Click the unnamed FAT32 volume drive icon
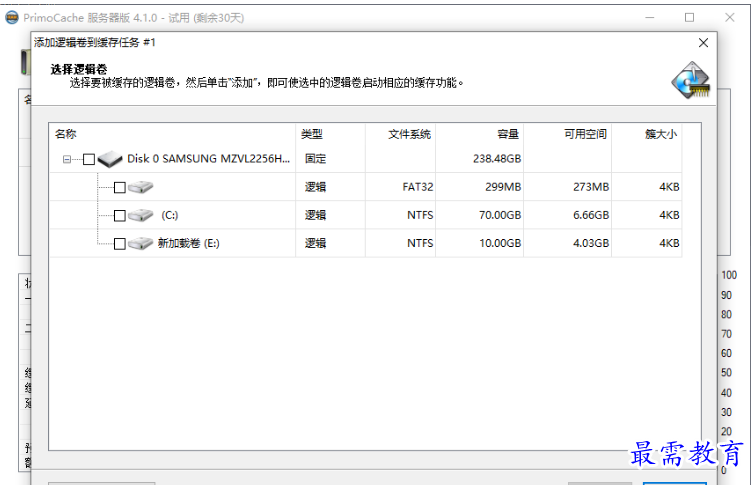The height and width of the screenshot is (485, 752). tap(141, 187)
